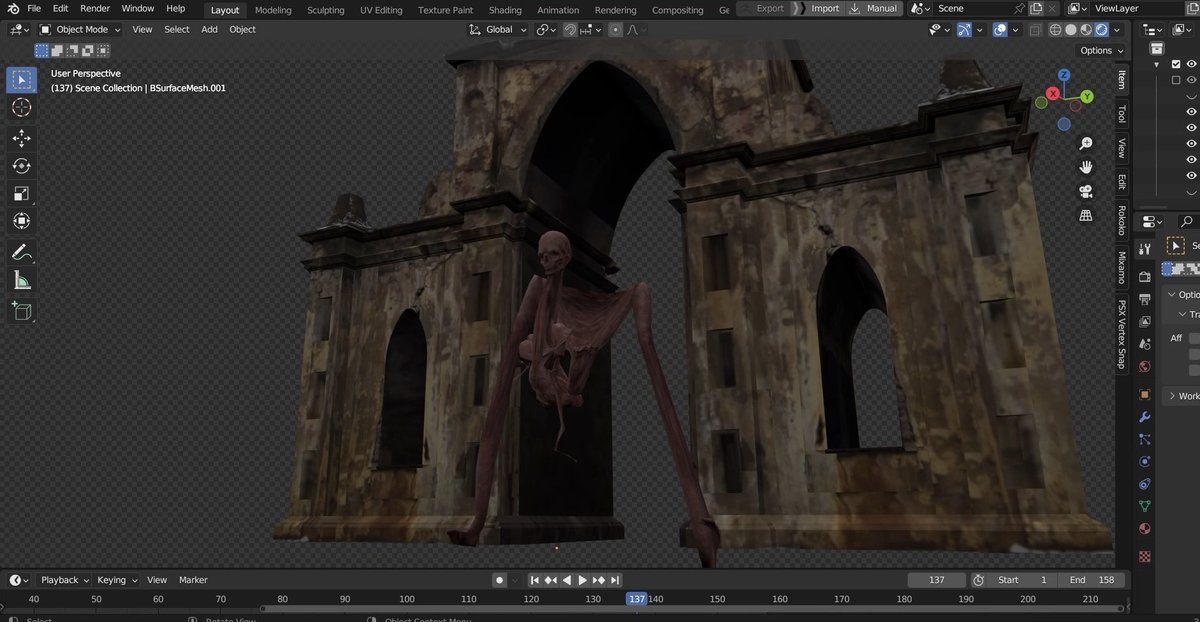Click the End frame 158 field
1200x622 pixels.
click(1090, 580)
